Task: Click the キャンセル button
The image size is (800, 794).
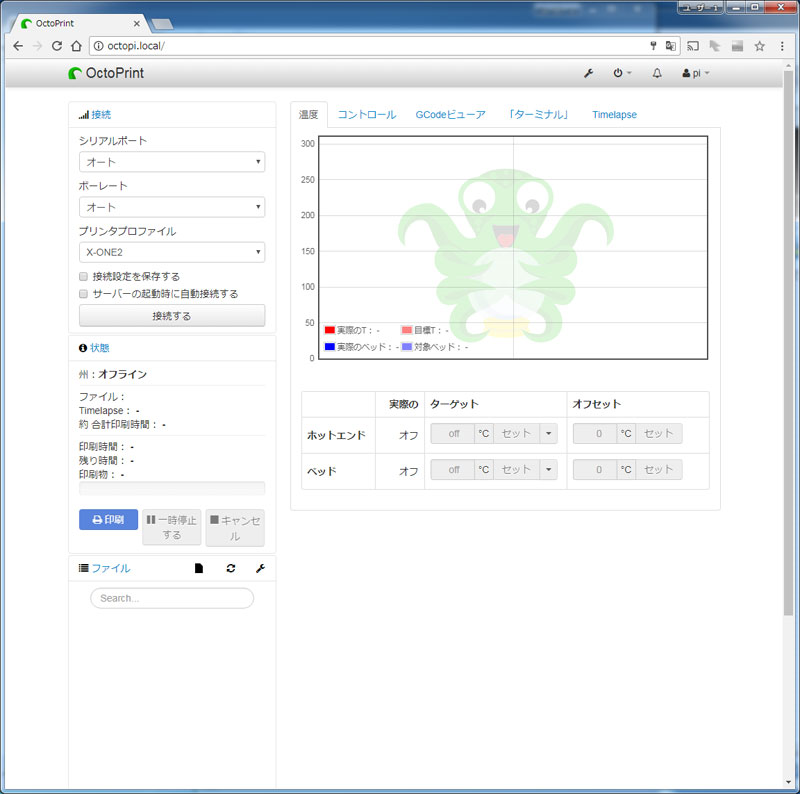Action: pyautogui.click(x=235, y=528)
